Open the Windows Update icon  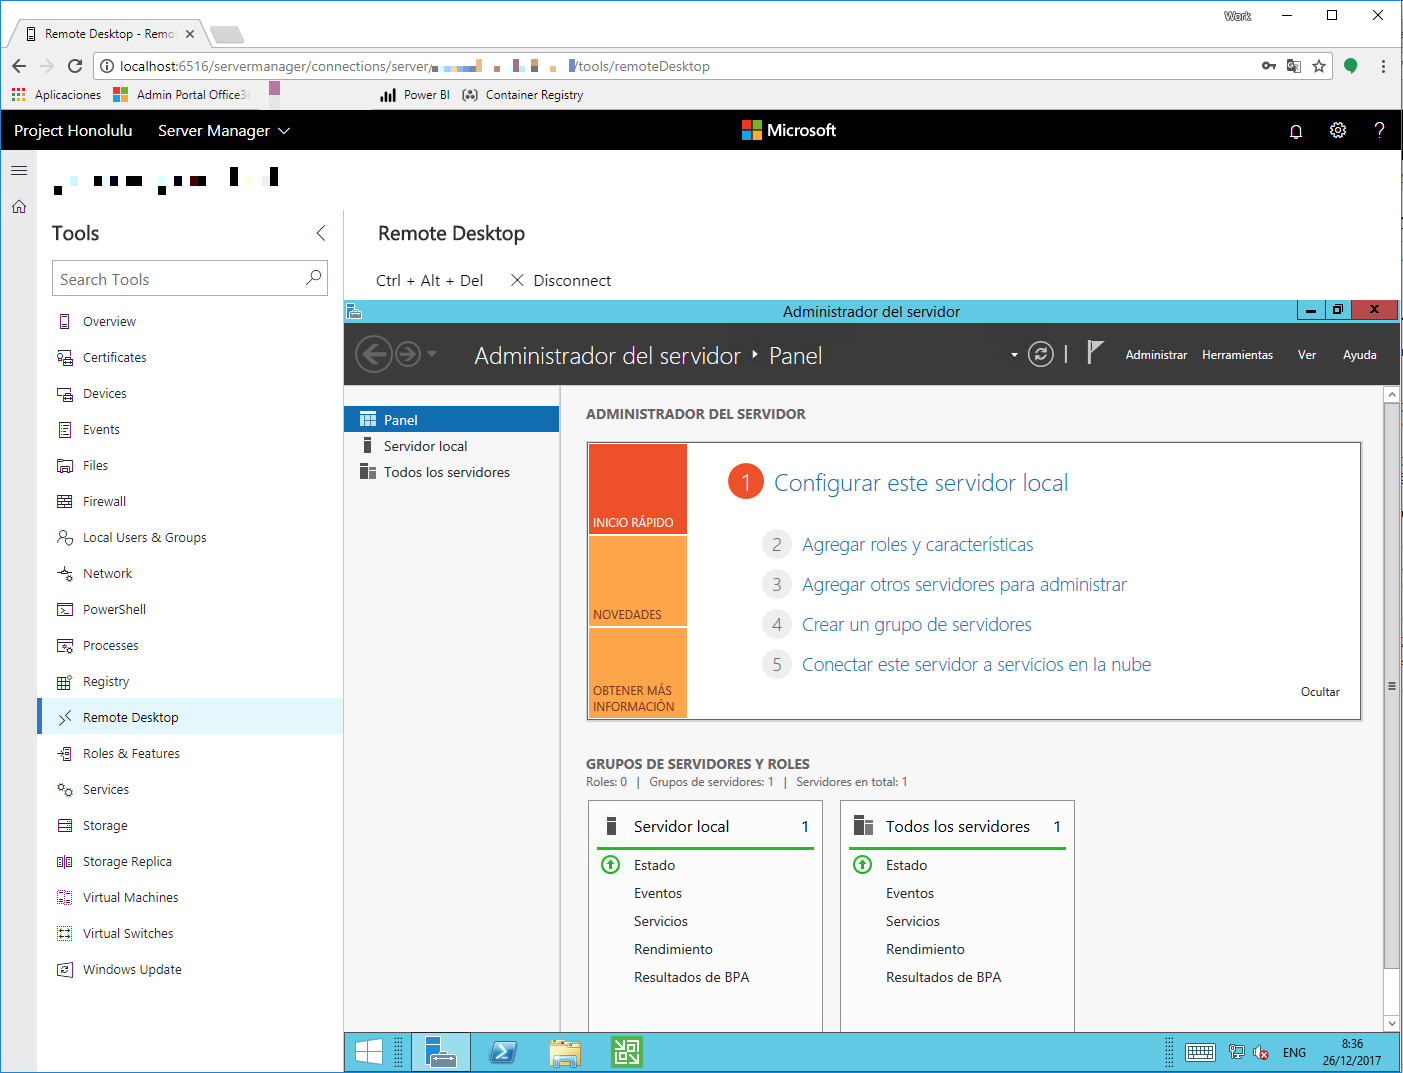(x=65, y=970)
